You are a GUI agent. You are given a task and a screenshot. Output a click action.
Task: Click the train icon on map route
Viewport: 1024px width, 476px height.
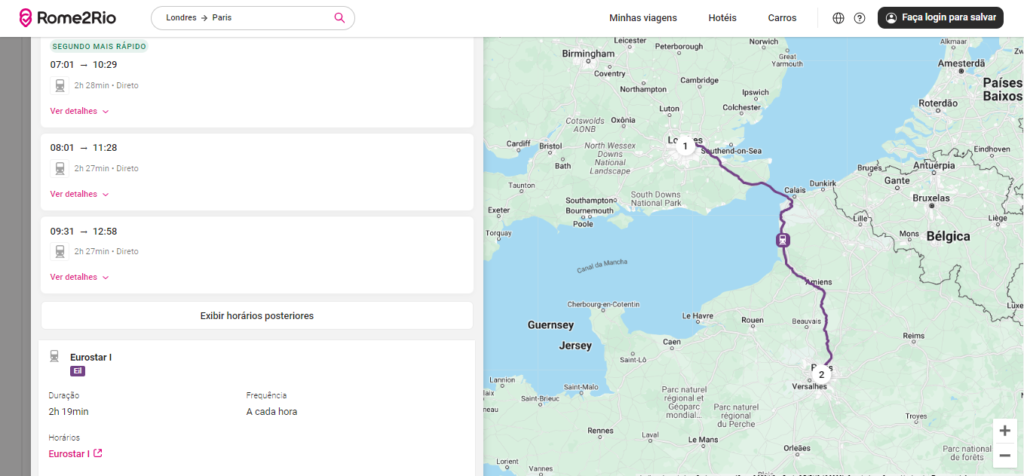click(x=782, y=239)
